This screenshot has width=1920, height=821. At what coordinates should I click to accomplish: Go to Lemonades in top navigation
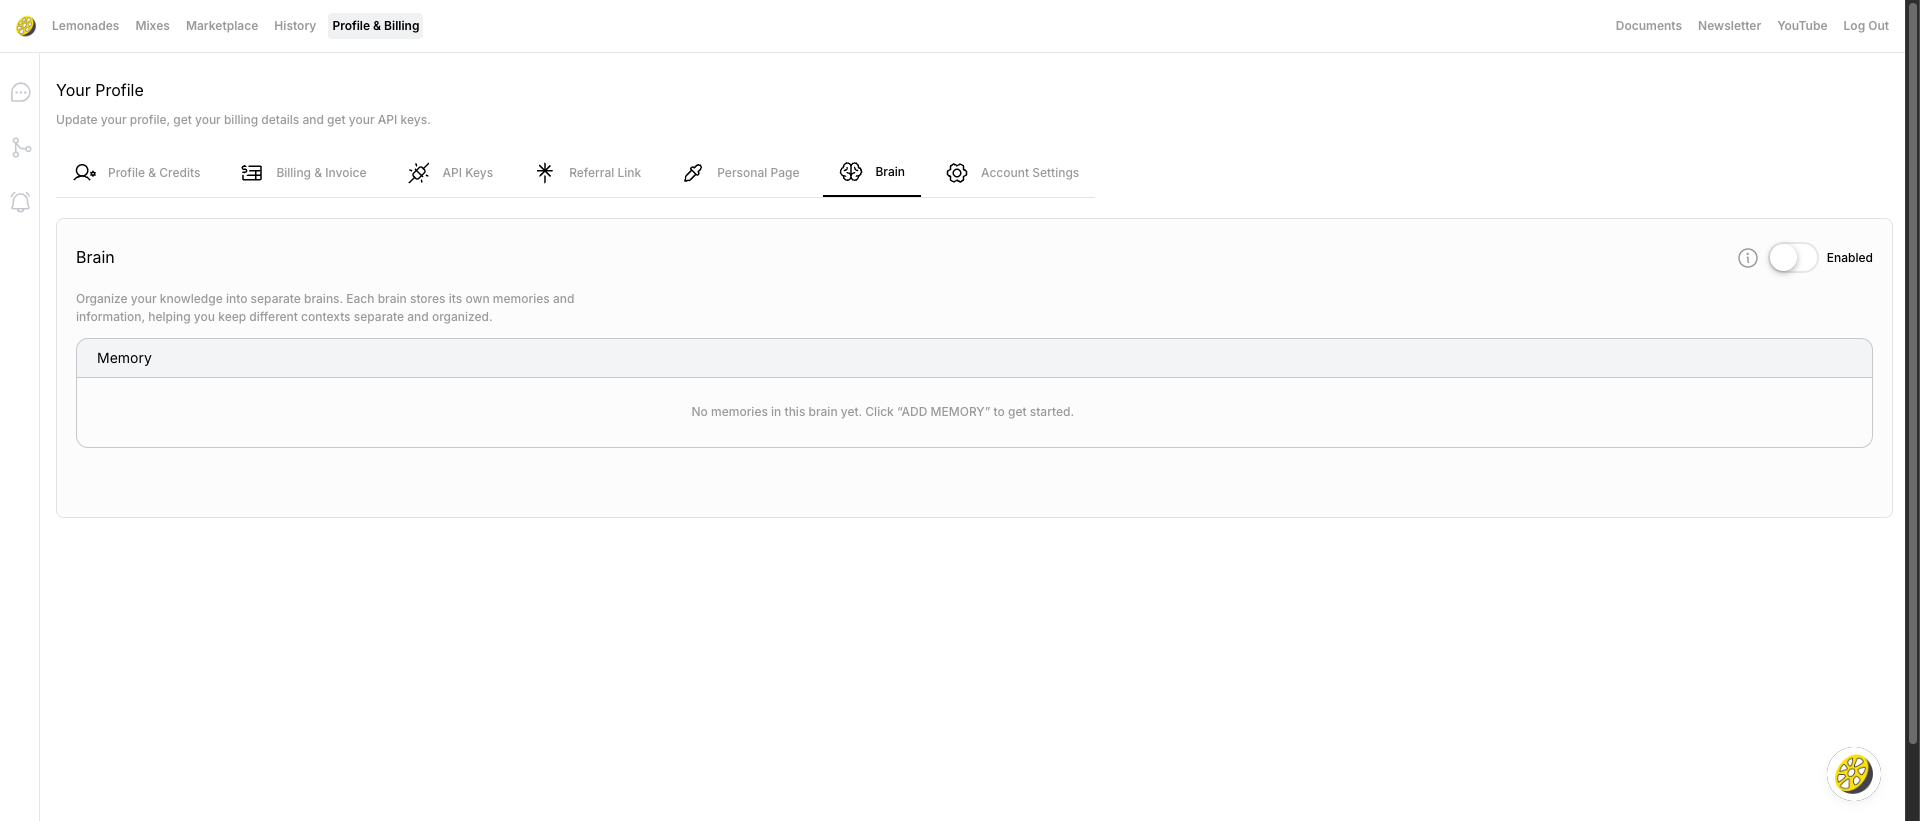pos(85,26)
